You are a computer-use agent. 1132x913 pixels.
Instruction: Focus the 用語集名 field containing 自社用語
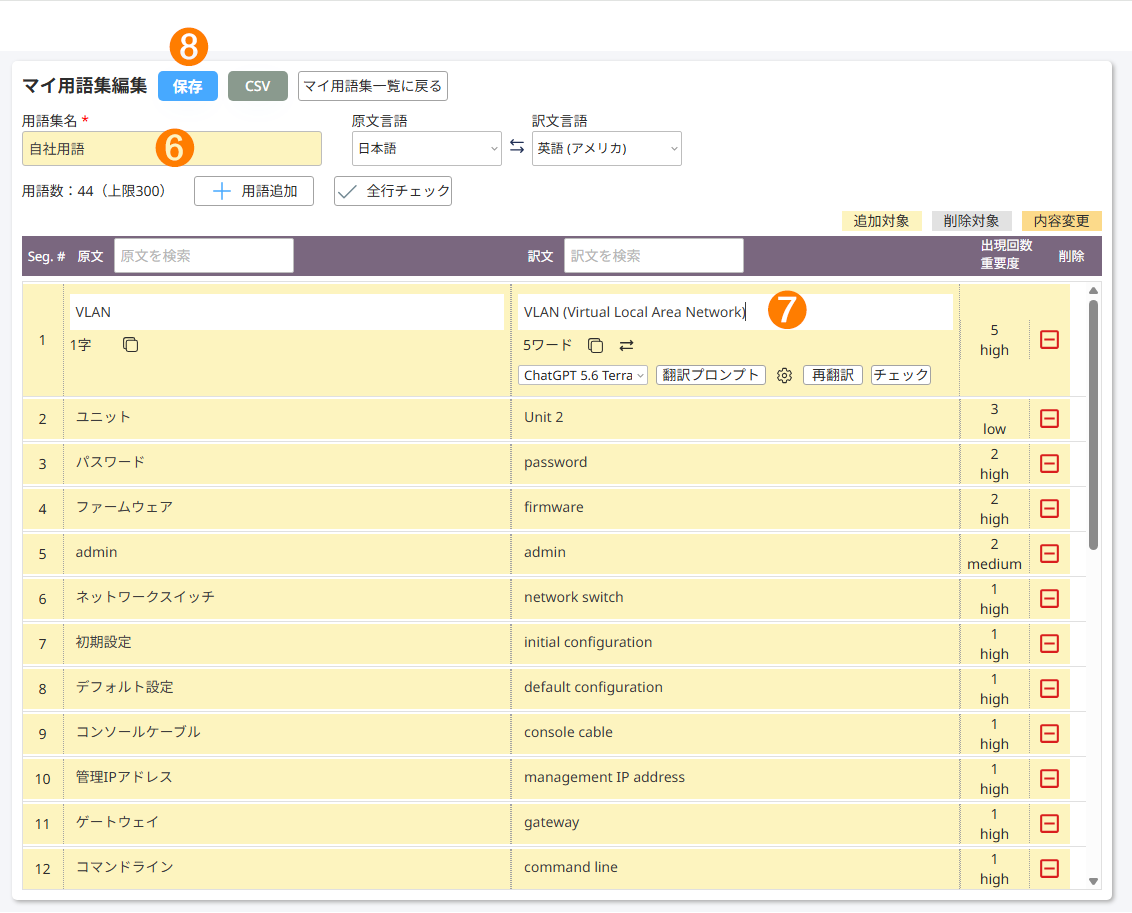click(172, 149)
